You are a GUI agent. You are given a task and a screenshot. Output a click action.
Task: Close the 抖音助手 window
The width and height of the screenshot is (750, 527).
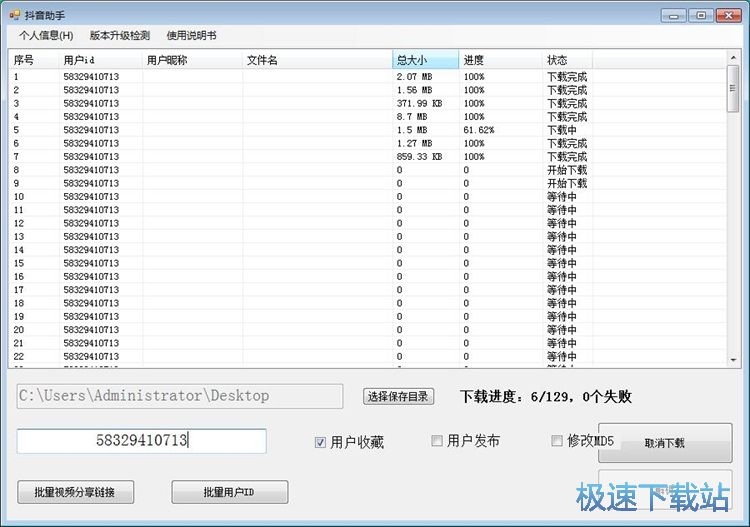point(728,16)
